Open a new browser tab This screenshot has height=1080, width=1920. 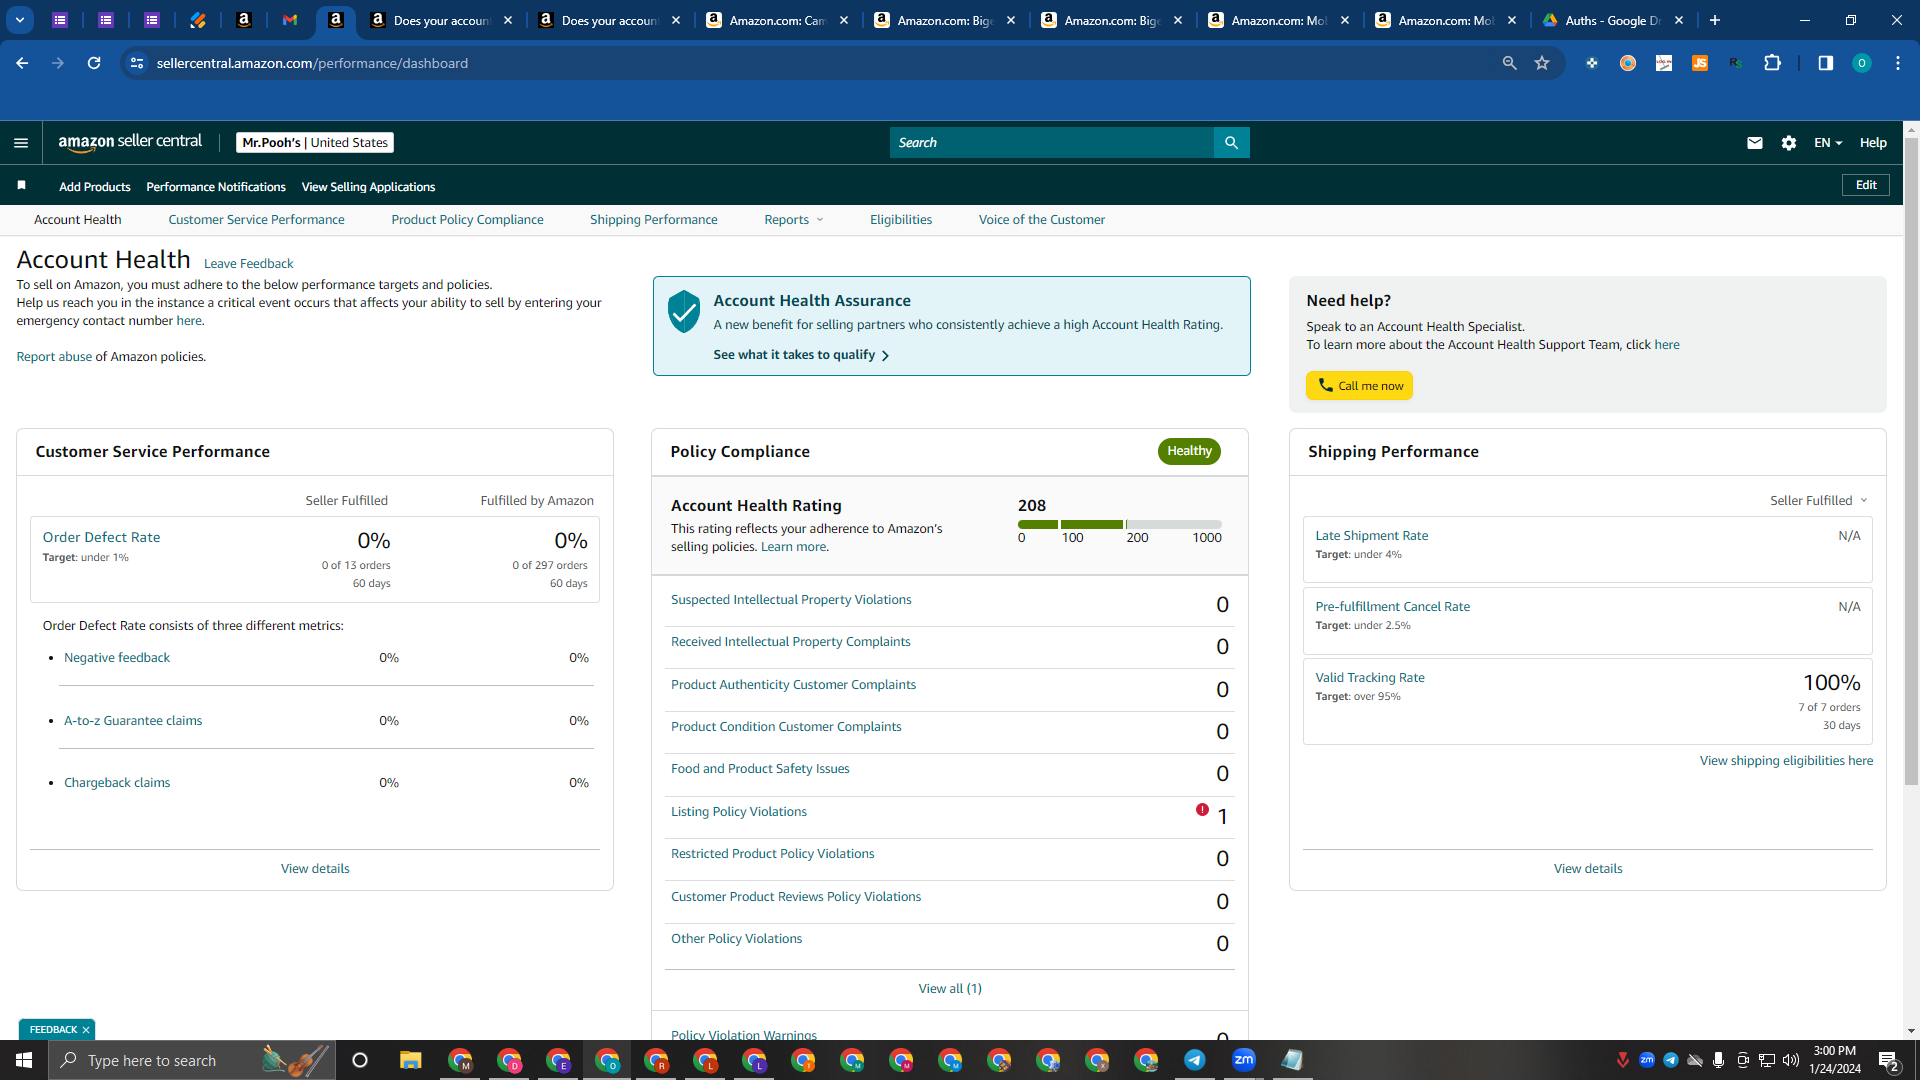tap(1715, 20)
